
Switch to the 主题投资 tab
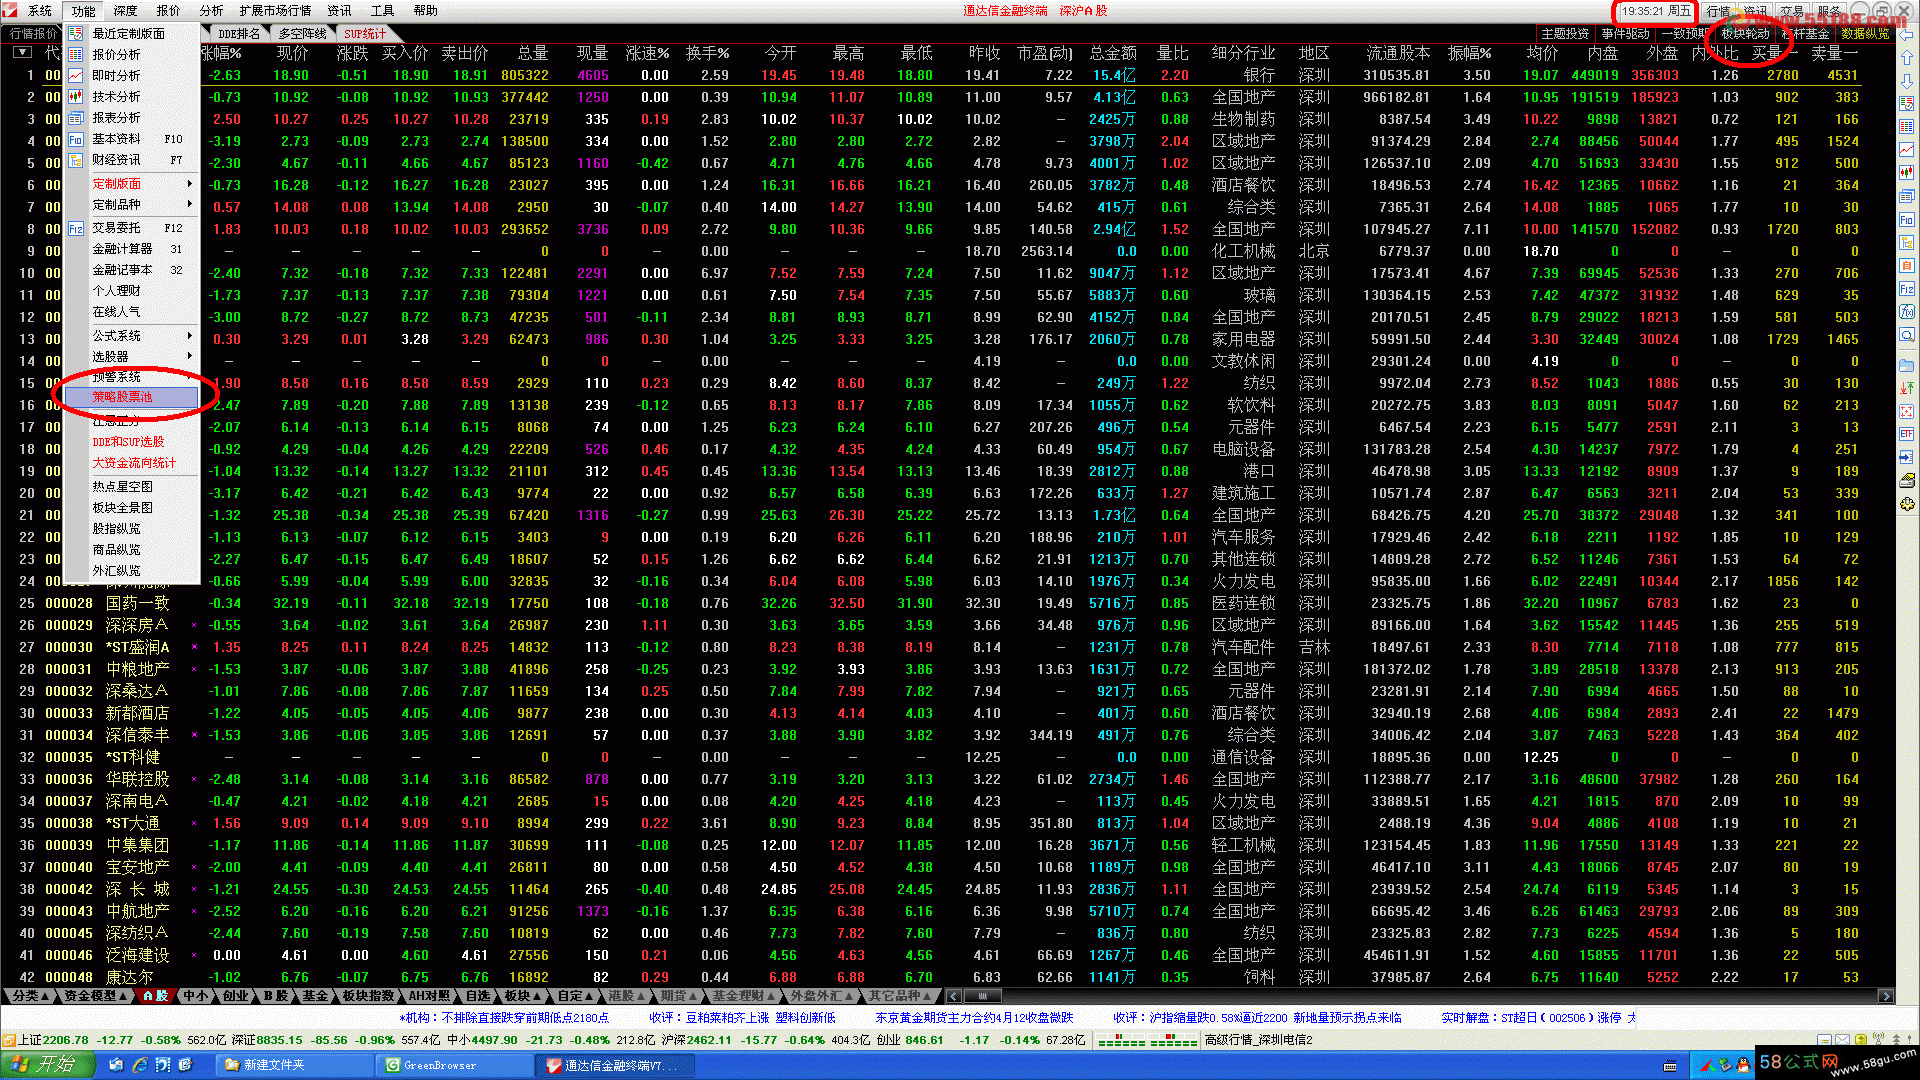[1564, 34]
